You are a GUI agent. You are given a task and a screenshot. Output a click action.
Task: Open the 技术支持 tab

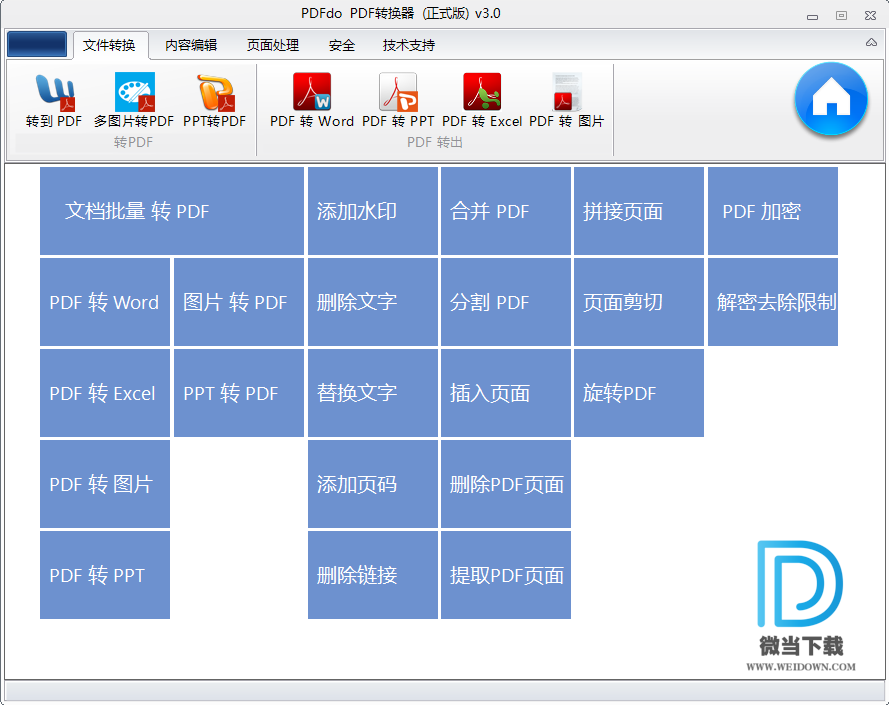(409, 45)
